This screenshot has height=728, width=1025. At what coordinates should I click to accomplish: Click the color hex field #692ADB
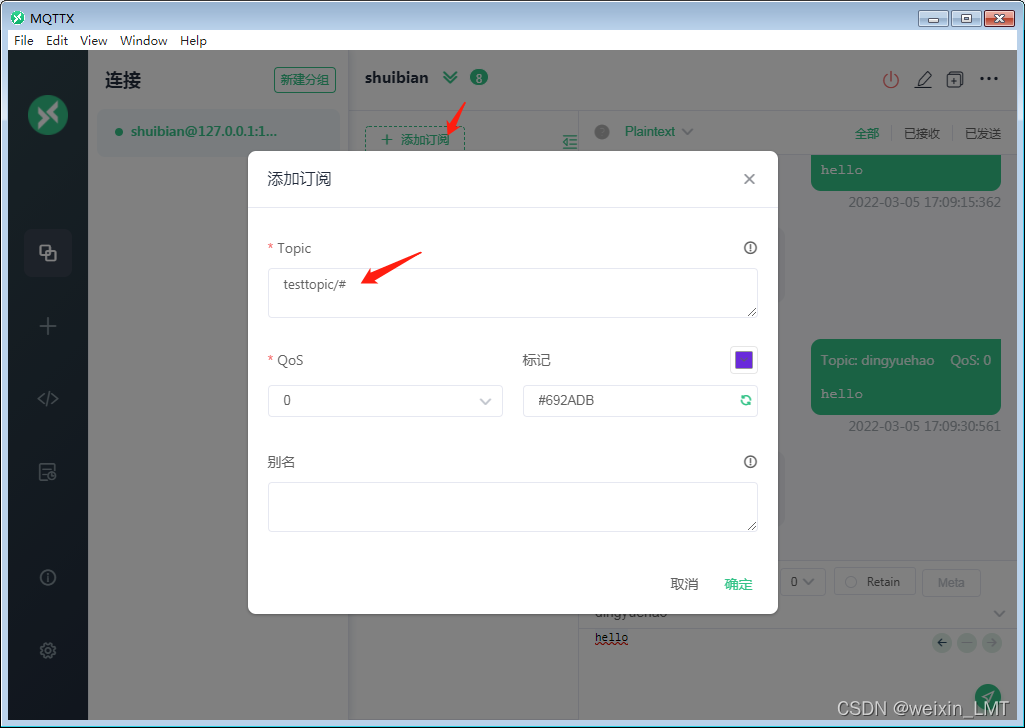[640, 401]
